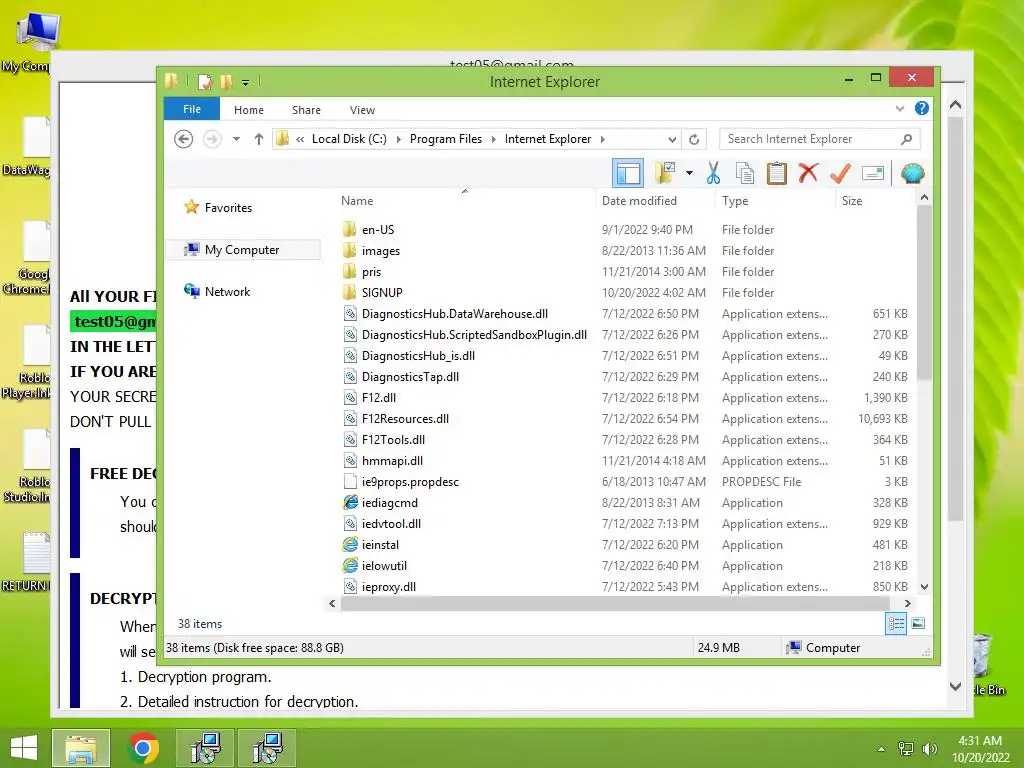
Task: Click Local Disk (C:) breadcrumb
Action: [x=349, y=139]
